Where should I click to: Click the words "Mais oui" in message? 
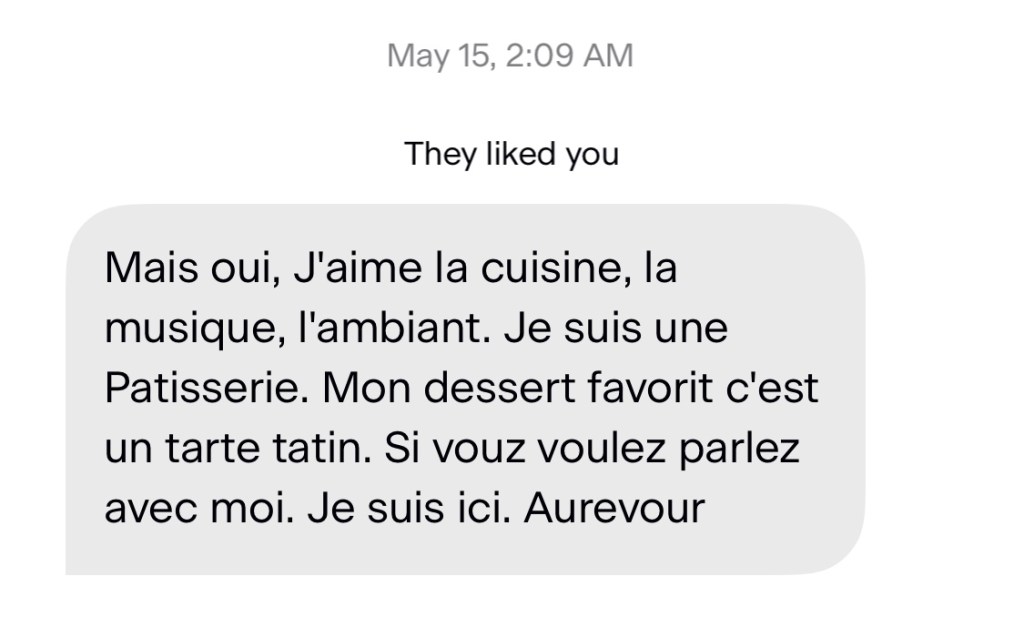[x=186, y=270]
